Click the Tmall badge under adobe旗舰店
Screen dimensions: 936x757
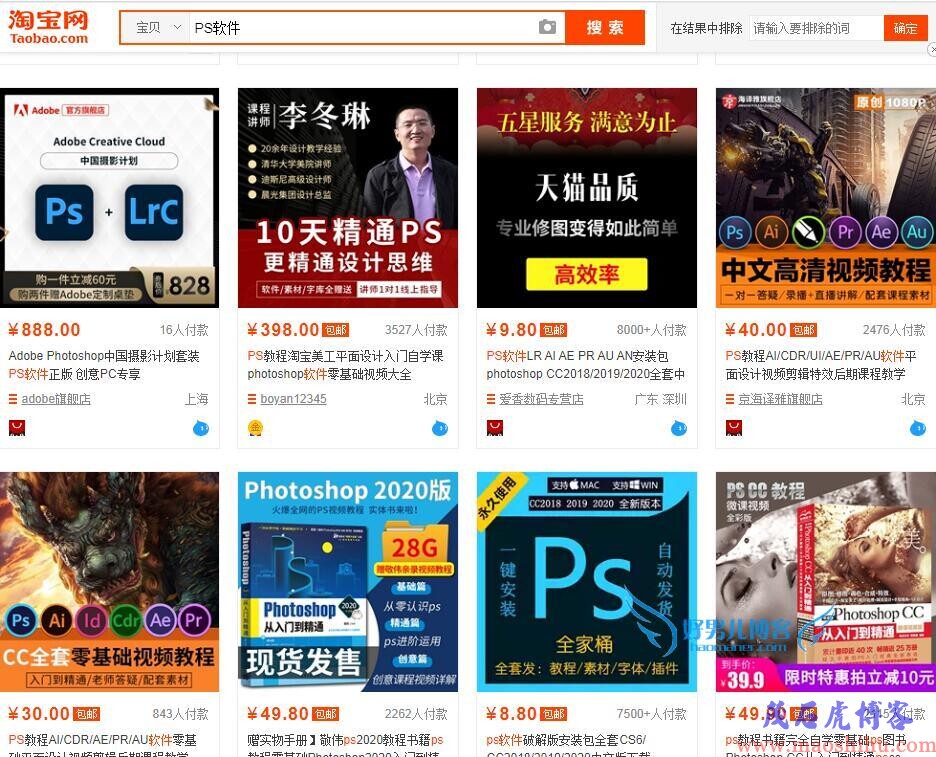click(x=17, y=427)
